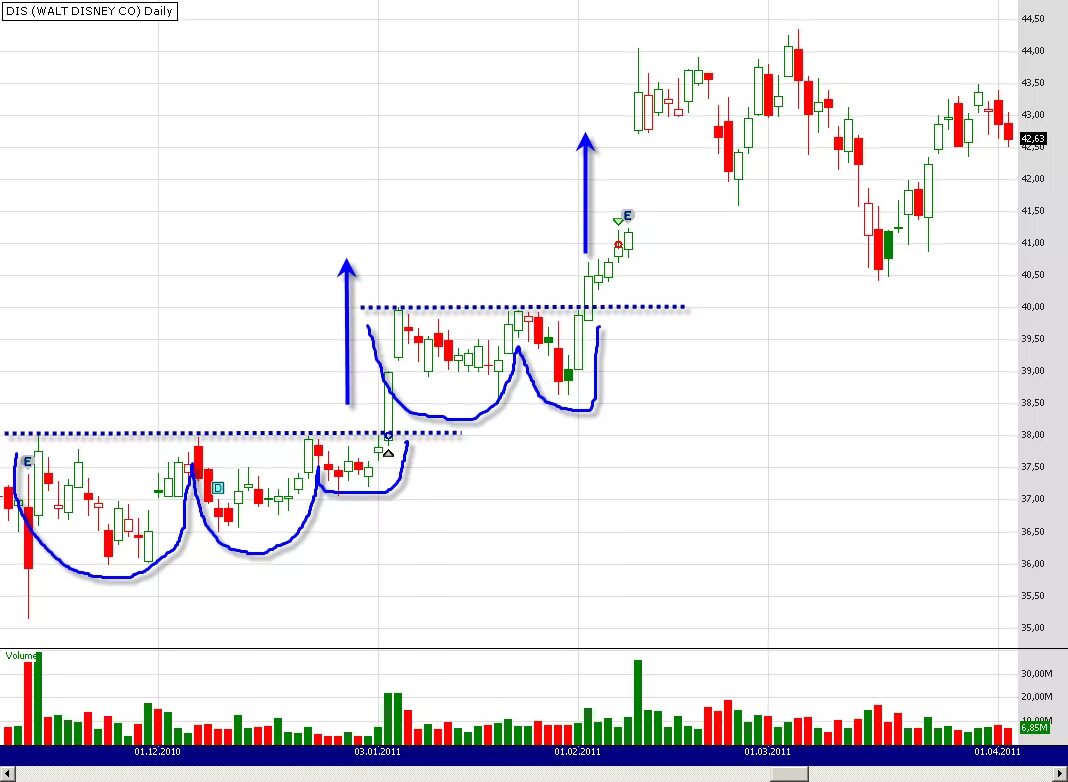The image size is (1068, 782).
Task: Click the 36,50 price axis label
Action: click(1033, 531)
